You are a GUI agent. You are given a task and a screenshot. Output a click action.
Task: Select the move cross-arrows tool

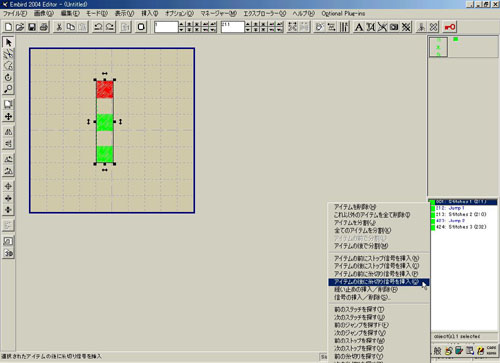(x=8, y=116)
